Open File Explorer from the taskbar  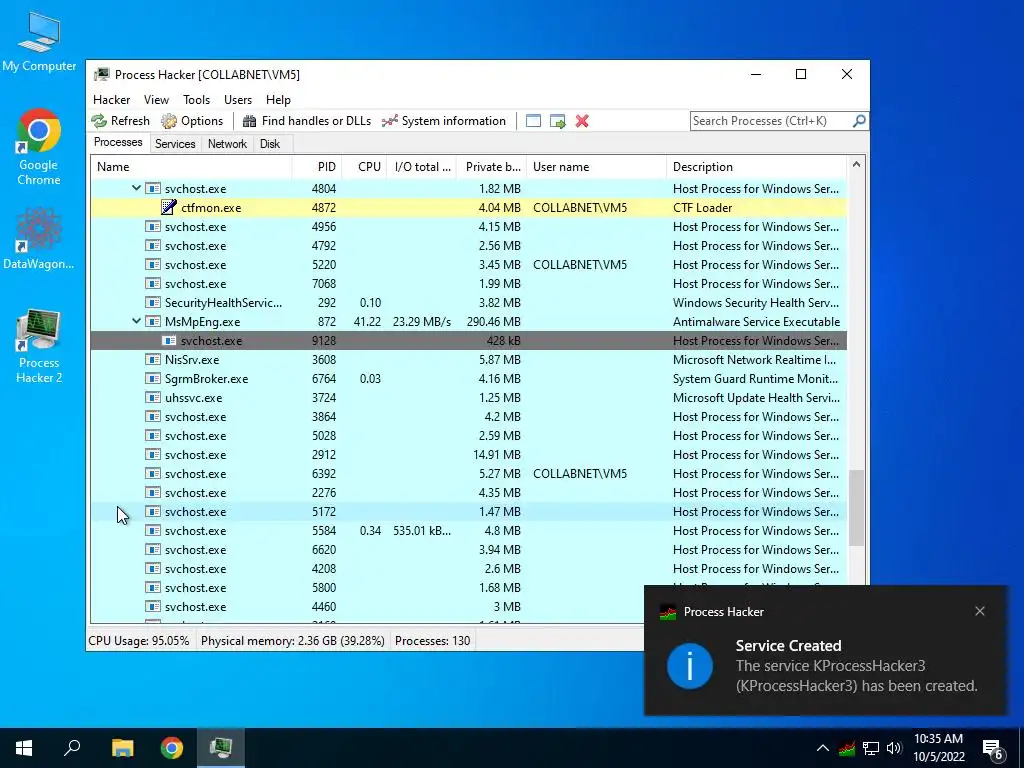click(122, 748)
